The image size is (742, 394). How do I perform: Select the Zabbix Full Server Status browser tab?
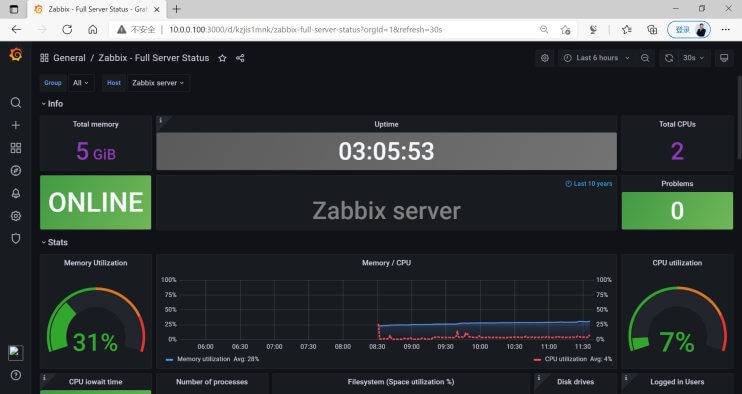pyautogui.click(x=98, y=9)
